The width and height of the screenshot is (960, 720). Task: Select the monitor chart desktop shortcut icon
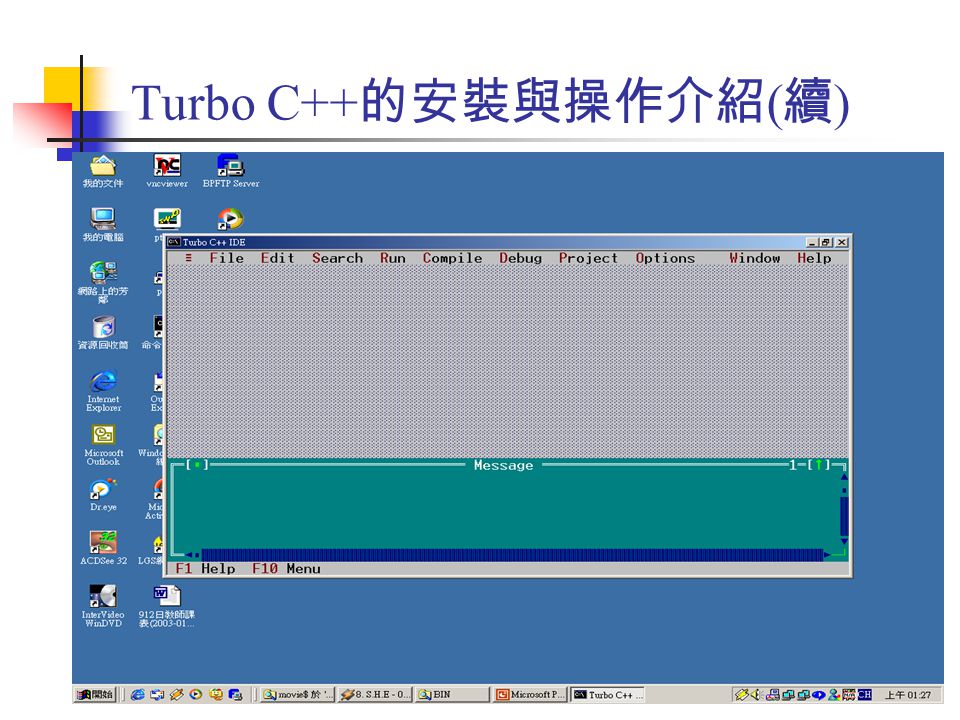pyautogui.click(x=167, y=219)
